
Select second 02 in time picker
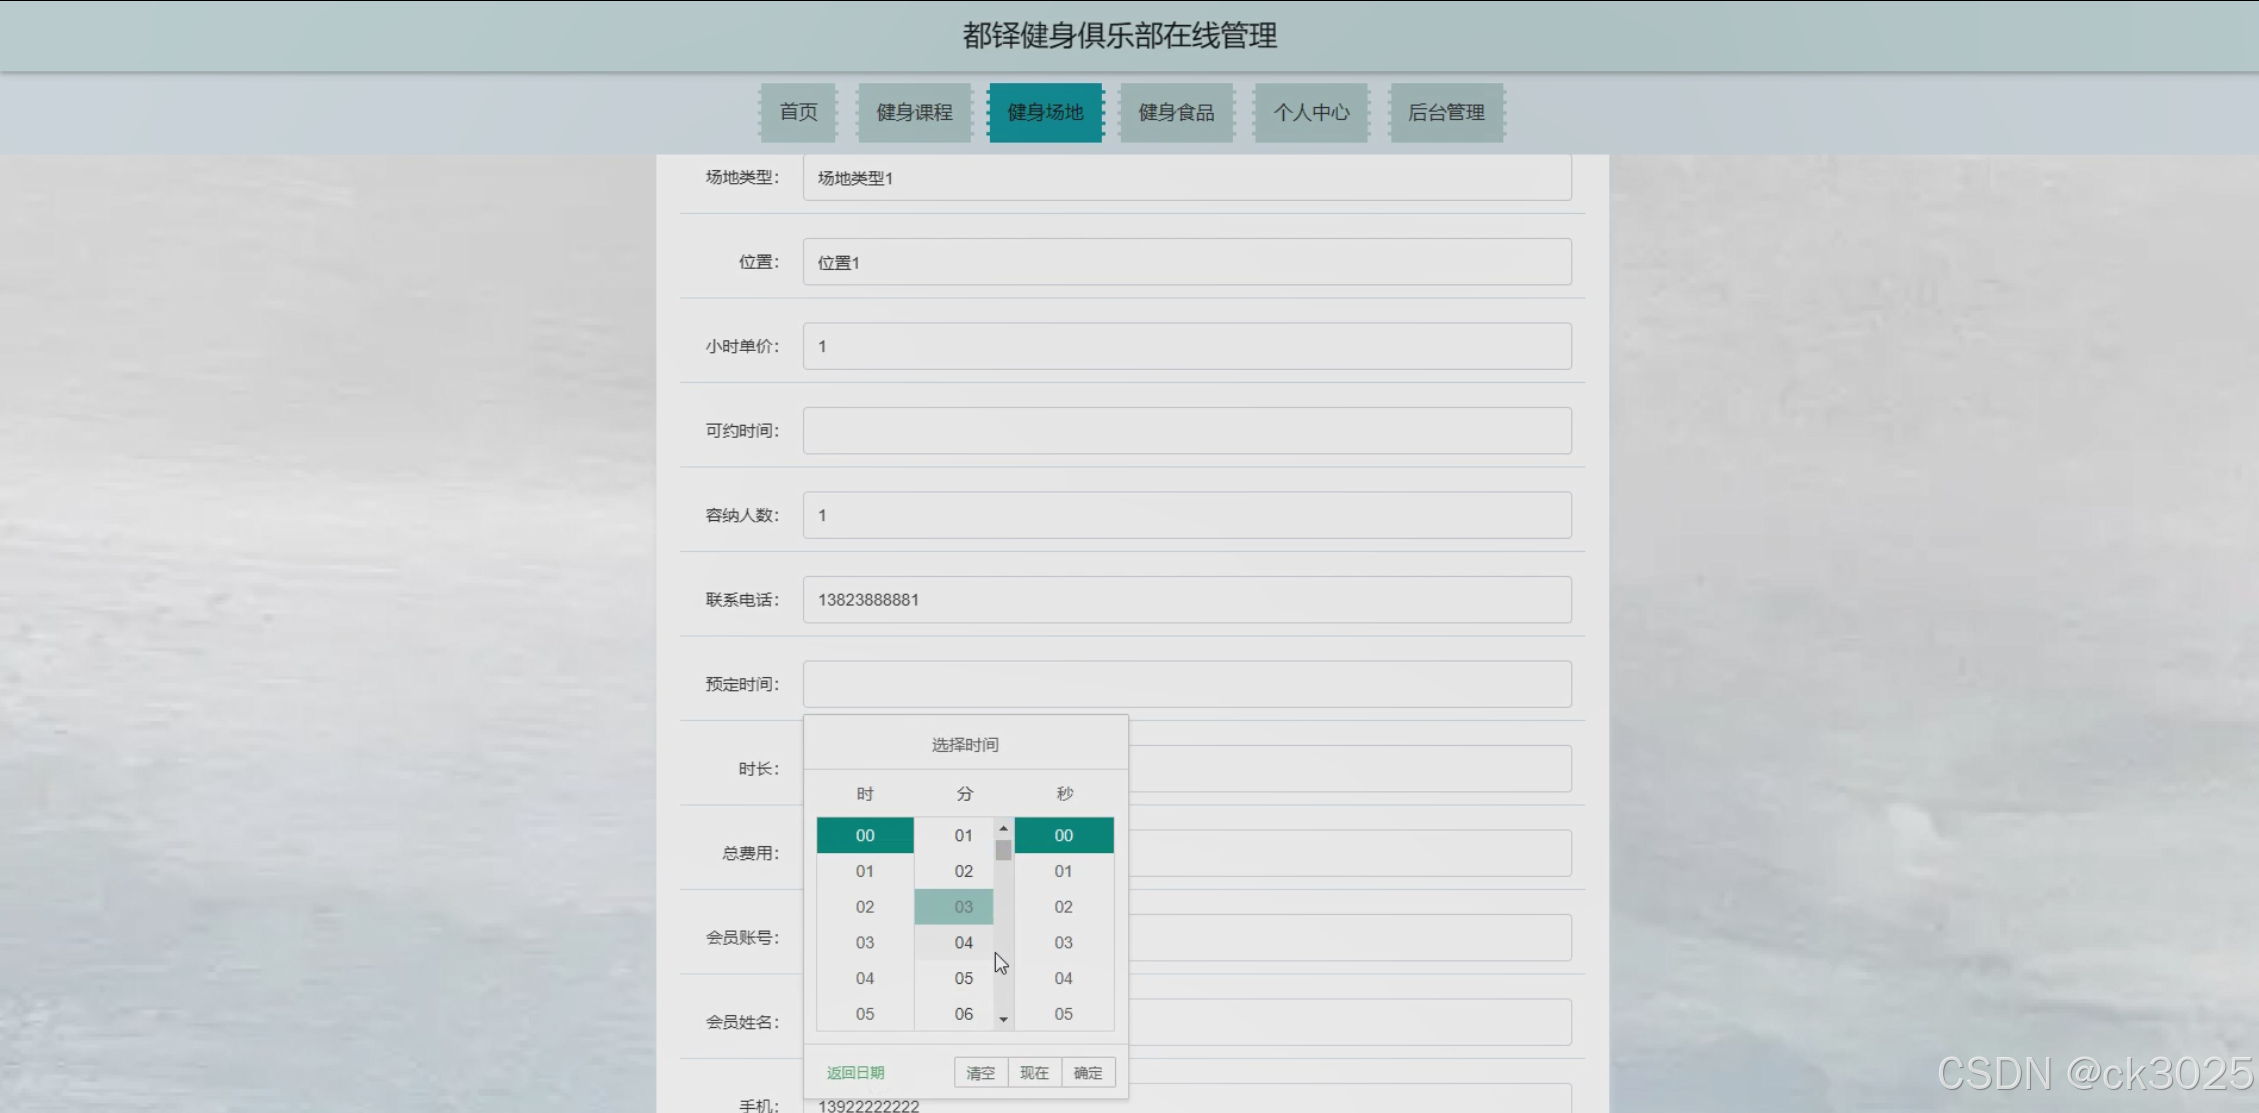[1063, 907]
